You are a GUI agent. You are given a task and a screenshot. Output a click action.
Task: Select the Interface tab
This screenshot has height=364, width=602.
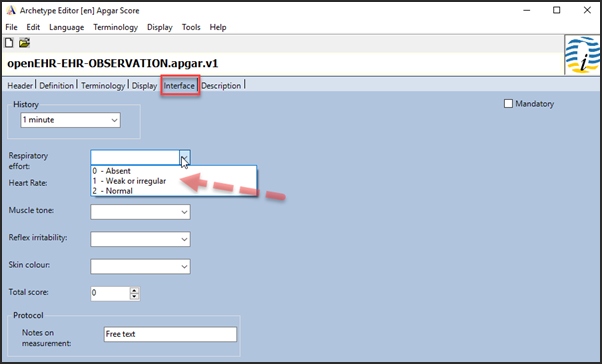point(179,86)
